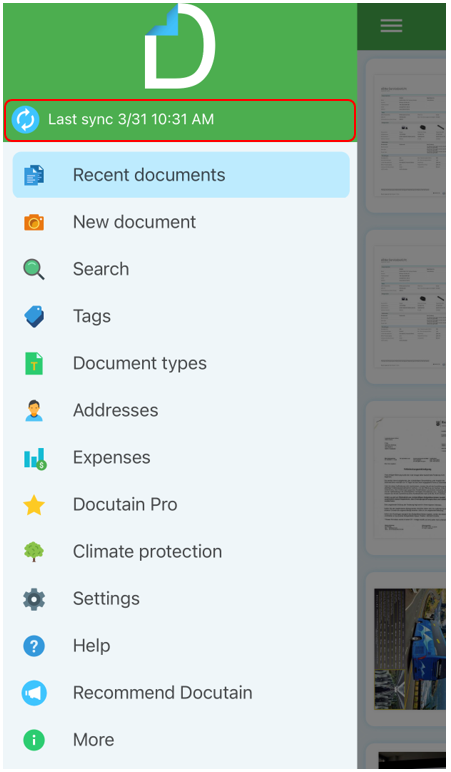Click the person Addresses icon
This screenshot has width=451, height=772.
34,411
